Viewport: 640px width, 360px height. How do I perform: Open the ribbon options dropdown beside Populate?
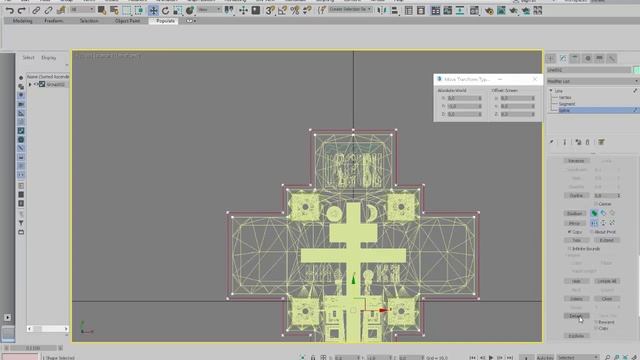[x=190, y=21]
